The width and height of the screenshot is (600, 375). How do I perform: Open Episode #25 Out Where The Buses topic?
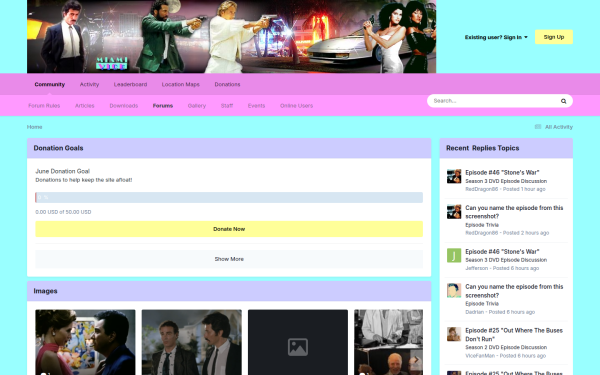pos(514,334)
